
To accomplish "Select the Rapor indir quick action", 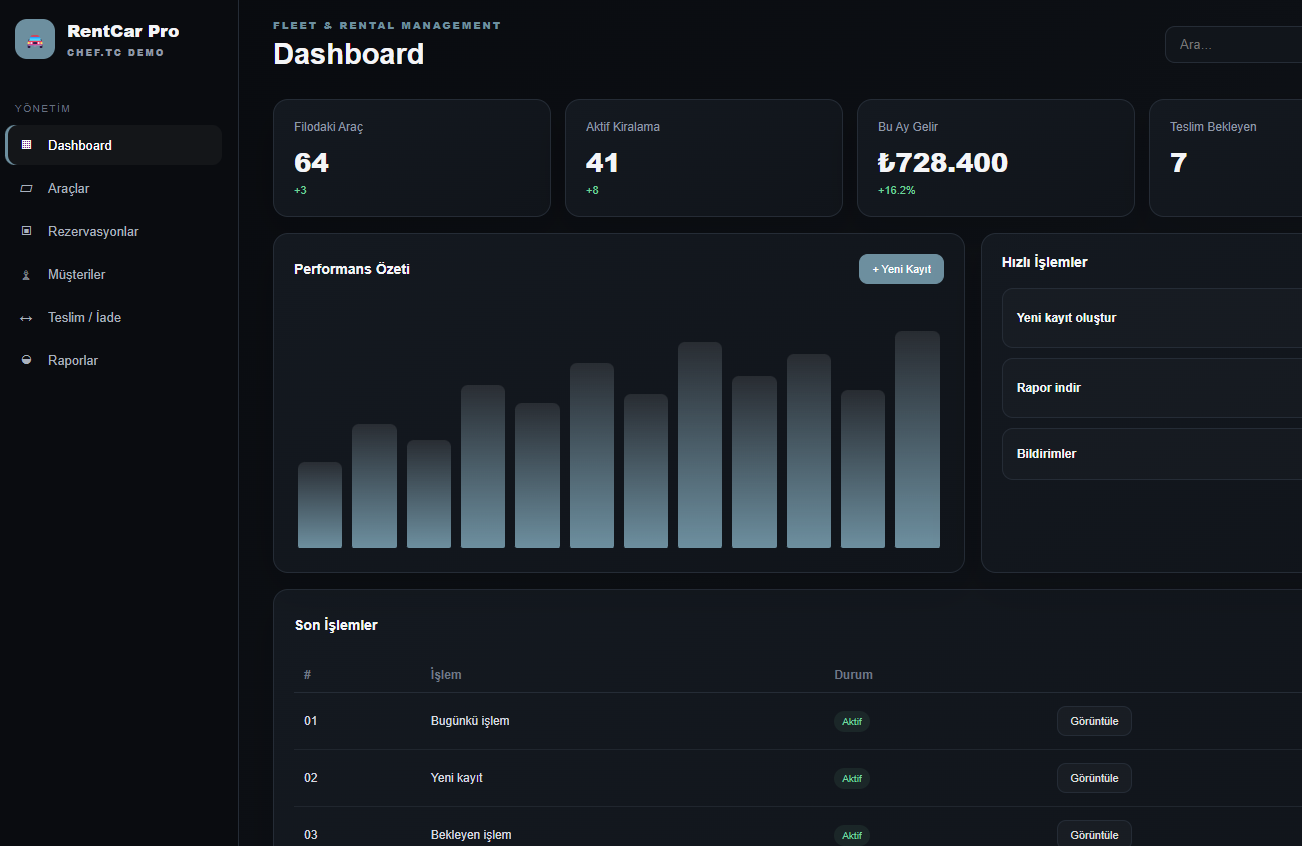I will (1152, 388).
